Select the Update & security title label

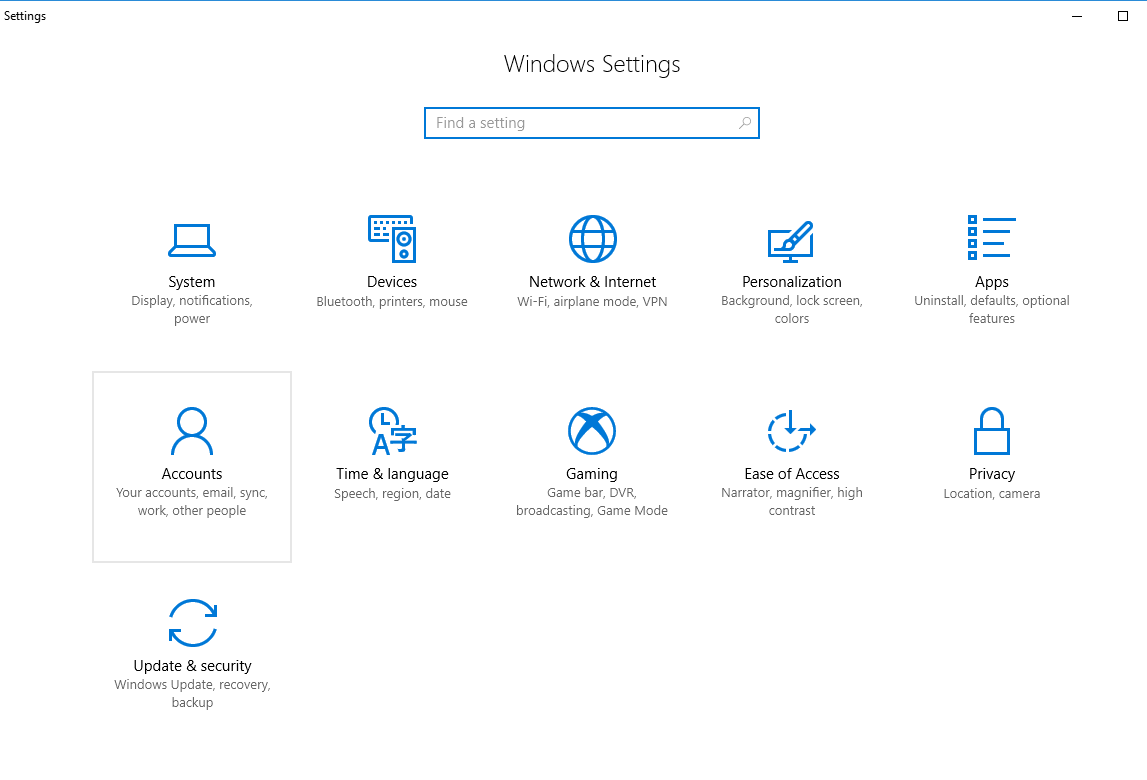(192, 666)
